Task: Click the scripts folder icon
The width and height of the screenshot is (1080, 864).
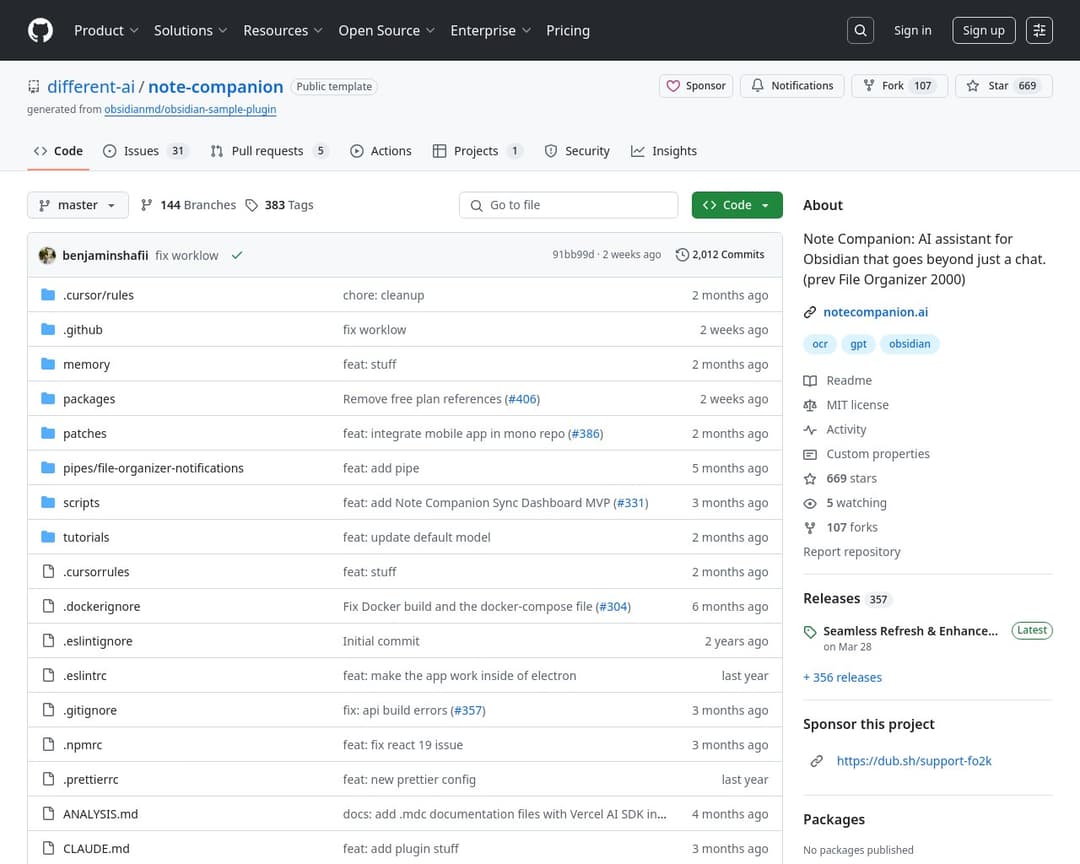Action: coord(48,502)
